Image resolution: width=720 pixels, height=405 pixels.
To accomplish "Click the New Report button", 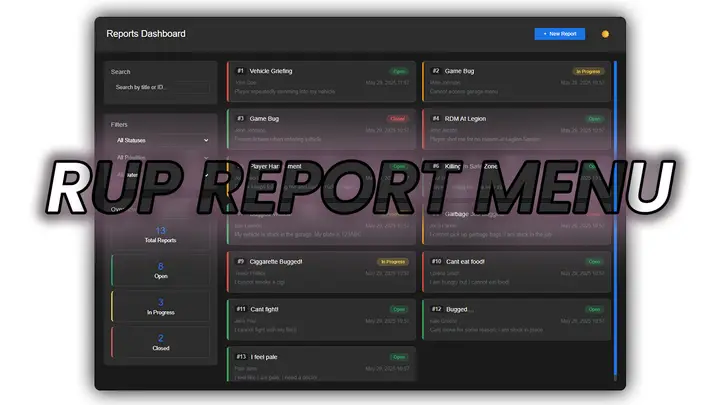I will (559, 34).
